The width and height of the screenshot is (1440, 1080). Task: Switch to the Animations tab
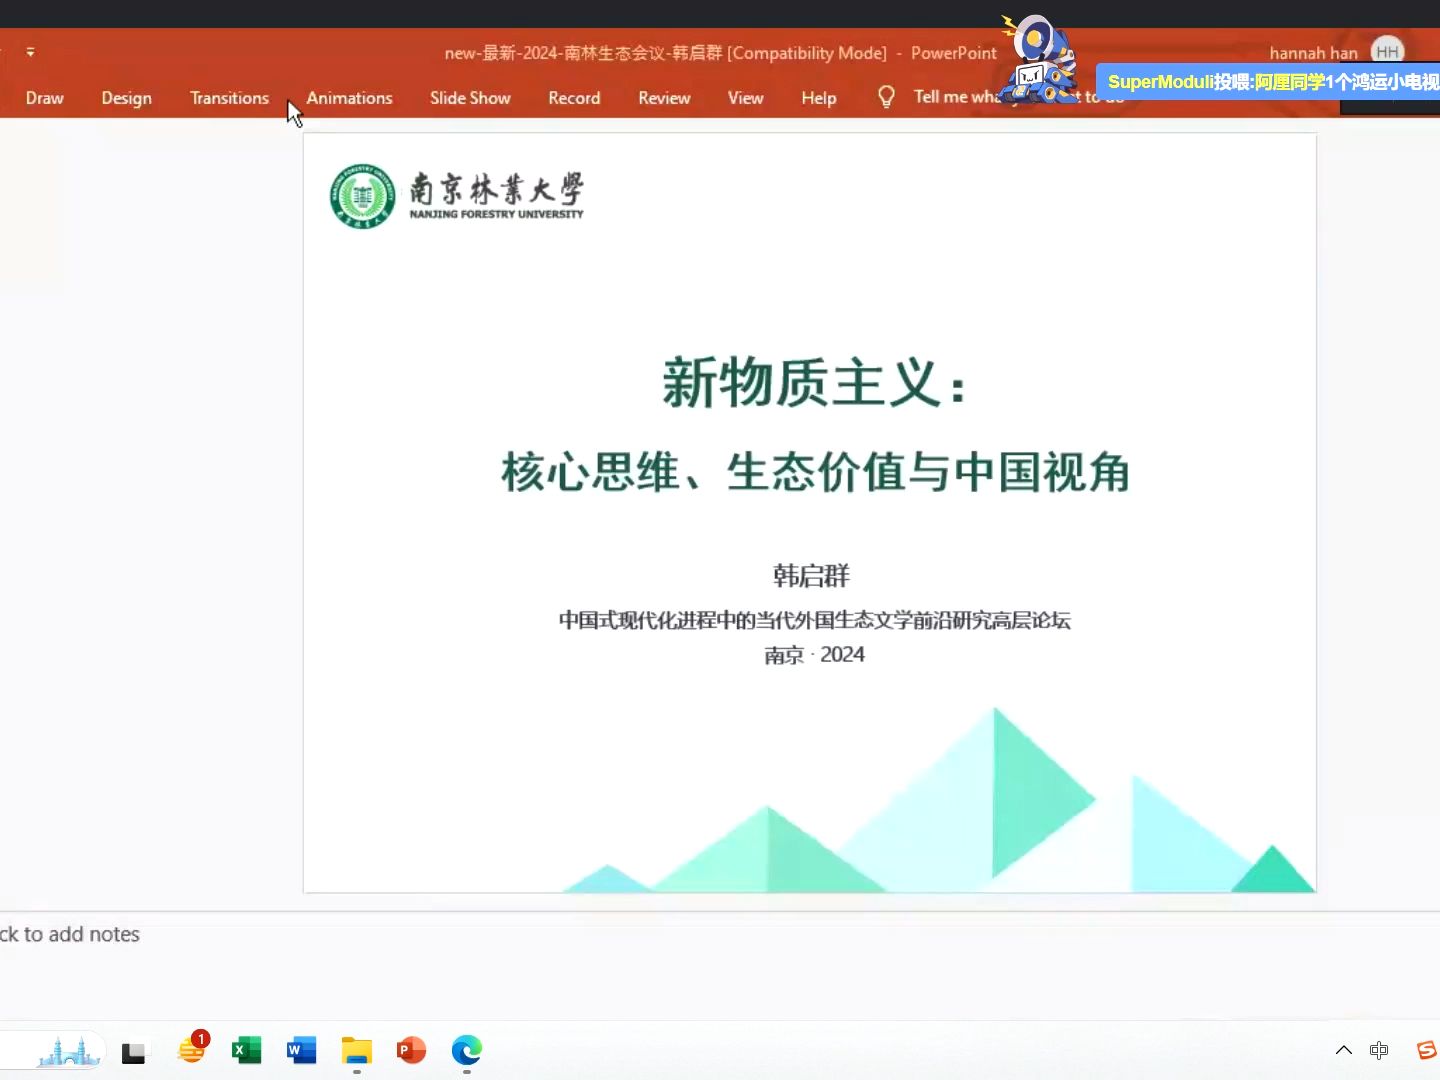349,97
